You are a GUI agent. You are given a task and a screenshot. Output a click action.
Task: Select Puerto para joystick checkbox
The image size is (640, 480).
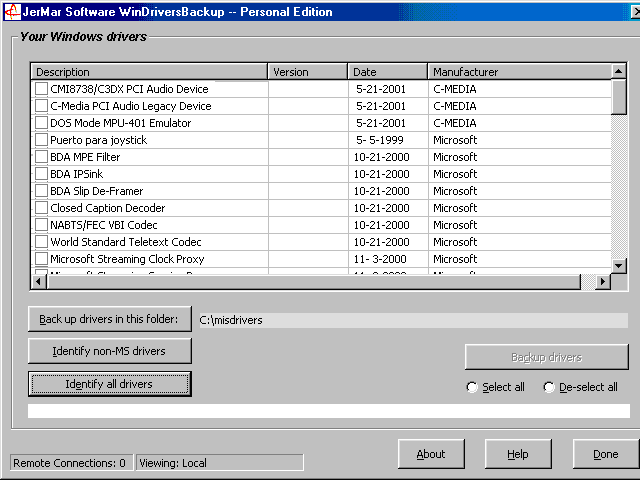coord(41,140)
